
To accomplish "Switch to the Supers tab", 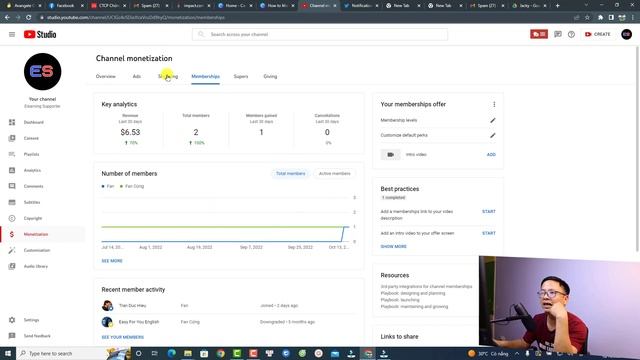I will pos(241,76).
